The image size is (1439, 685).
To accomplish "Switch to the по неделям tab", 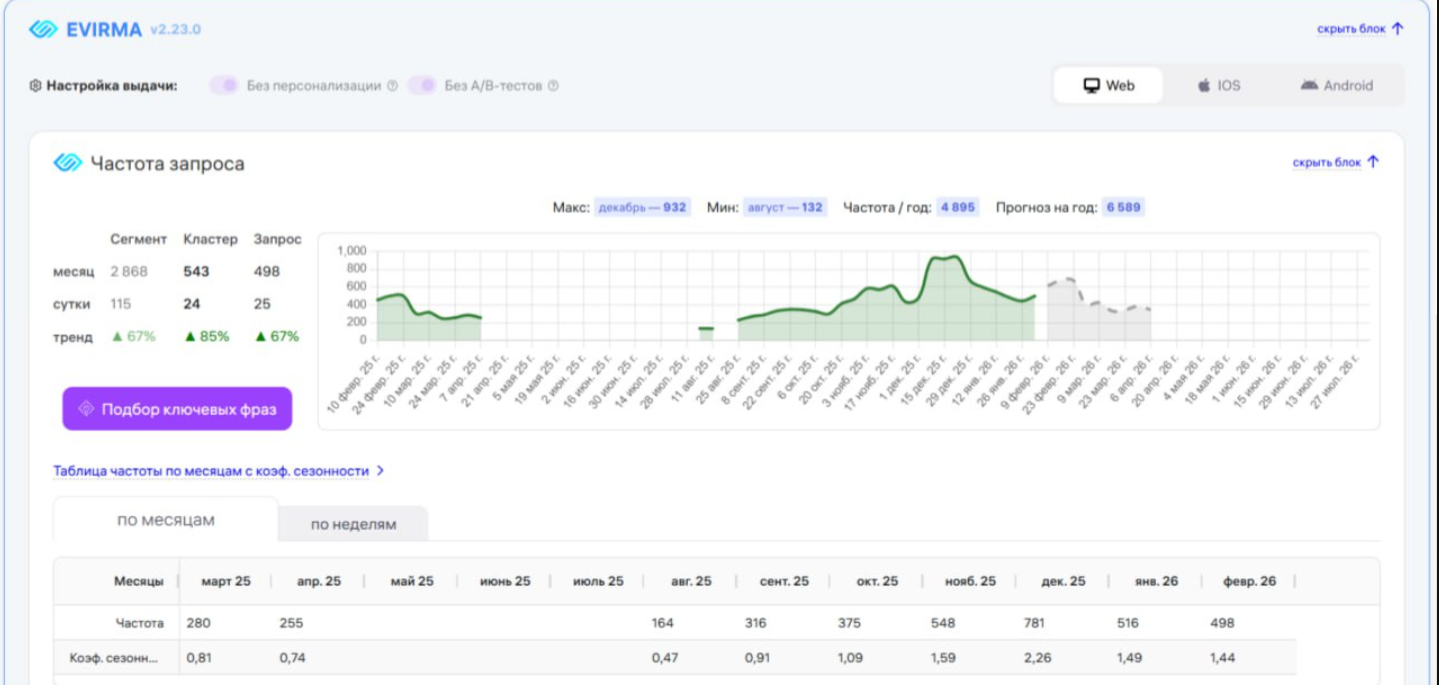I will pos(353,524).
